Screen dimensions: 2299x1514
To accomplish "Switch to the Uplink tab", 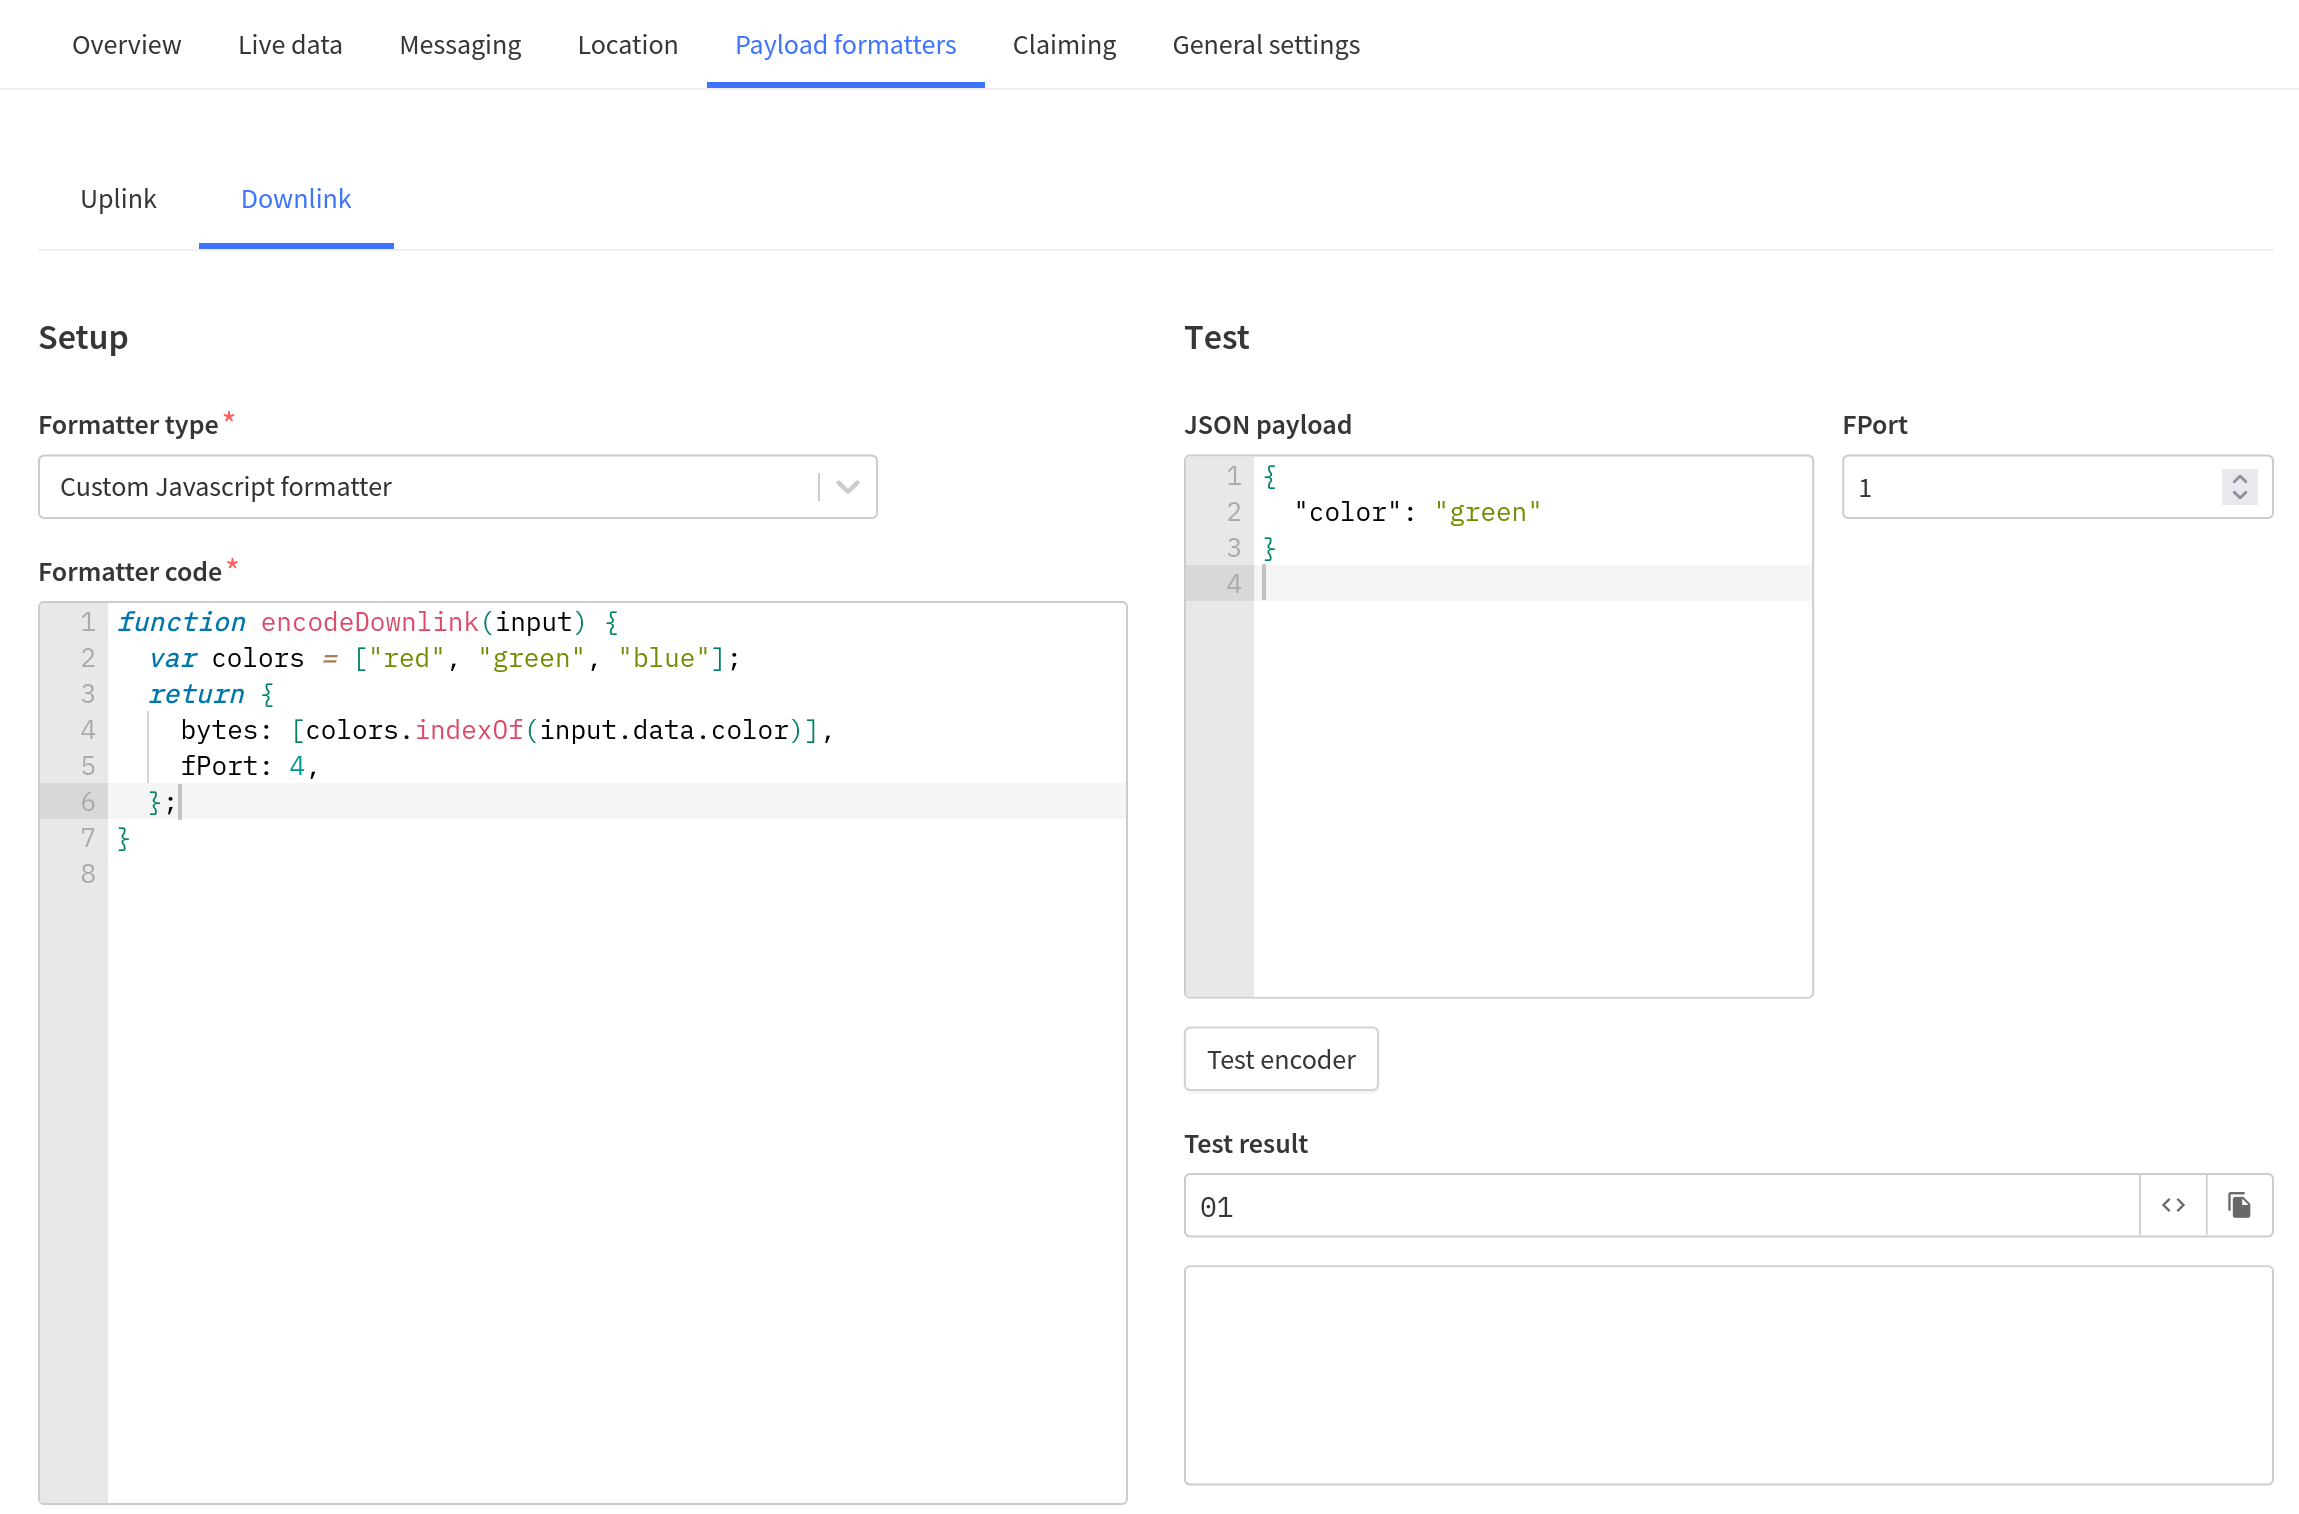I will point(118,199).
